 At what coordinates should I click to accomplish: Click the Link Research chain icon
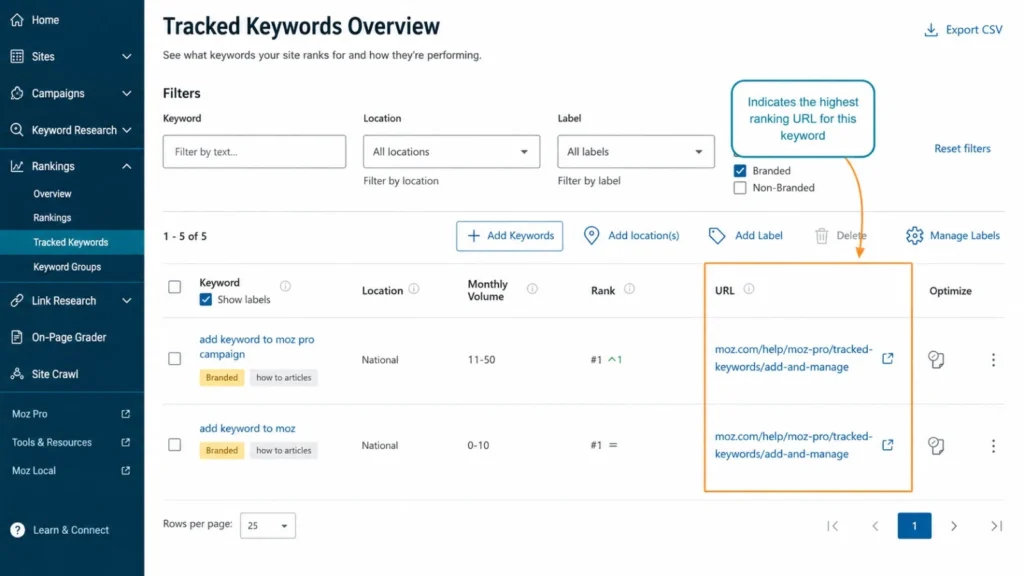[x=17, y=300]
